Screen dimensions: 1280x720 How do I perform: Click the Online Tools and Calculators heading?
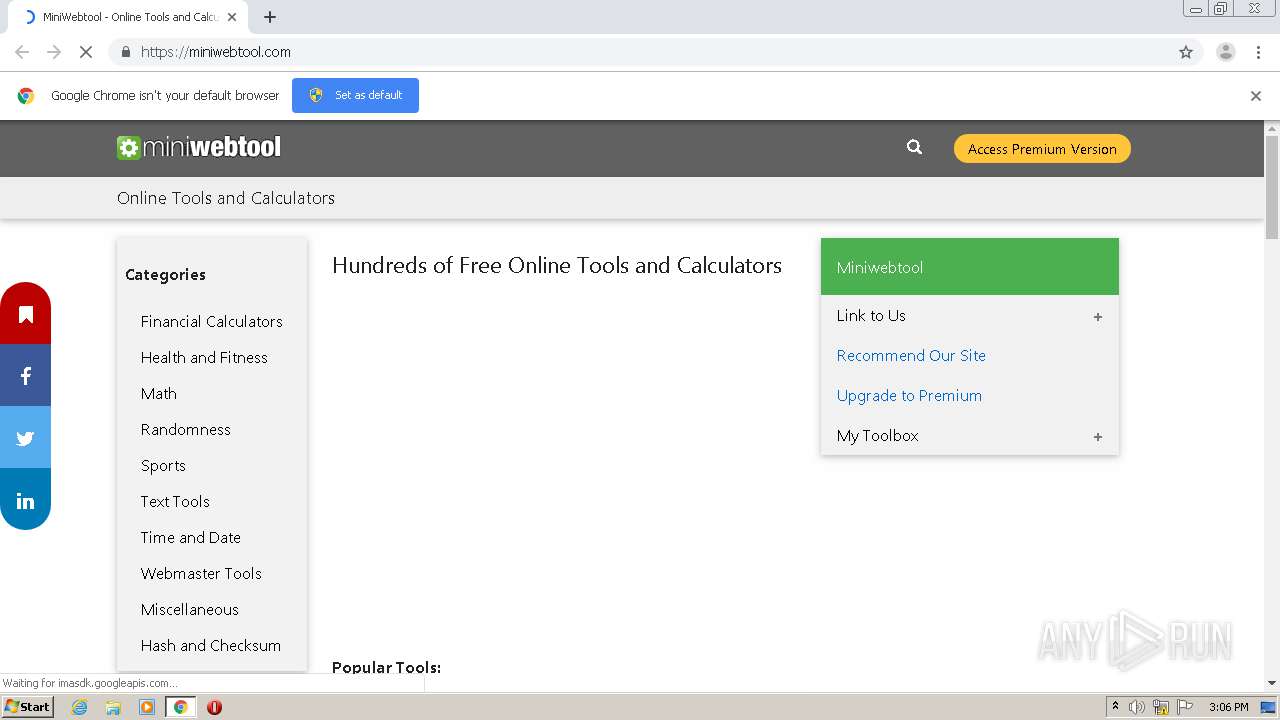[x=226, y=198]
